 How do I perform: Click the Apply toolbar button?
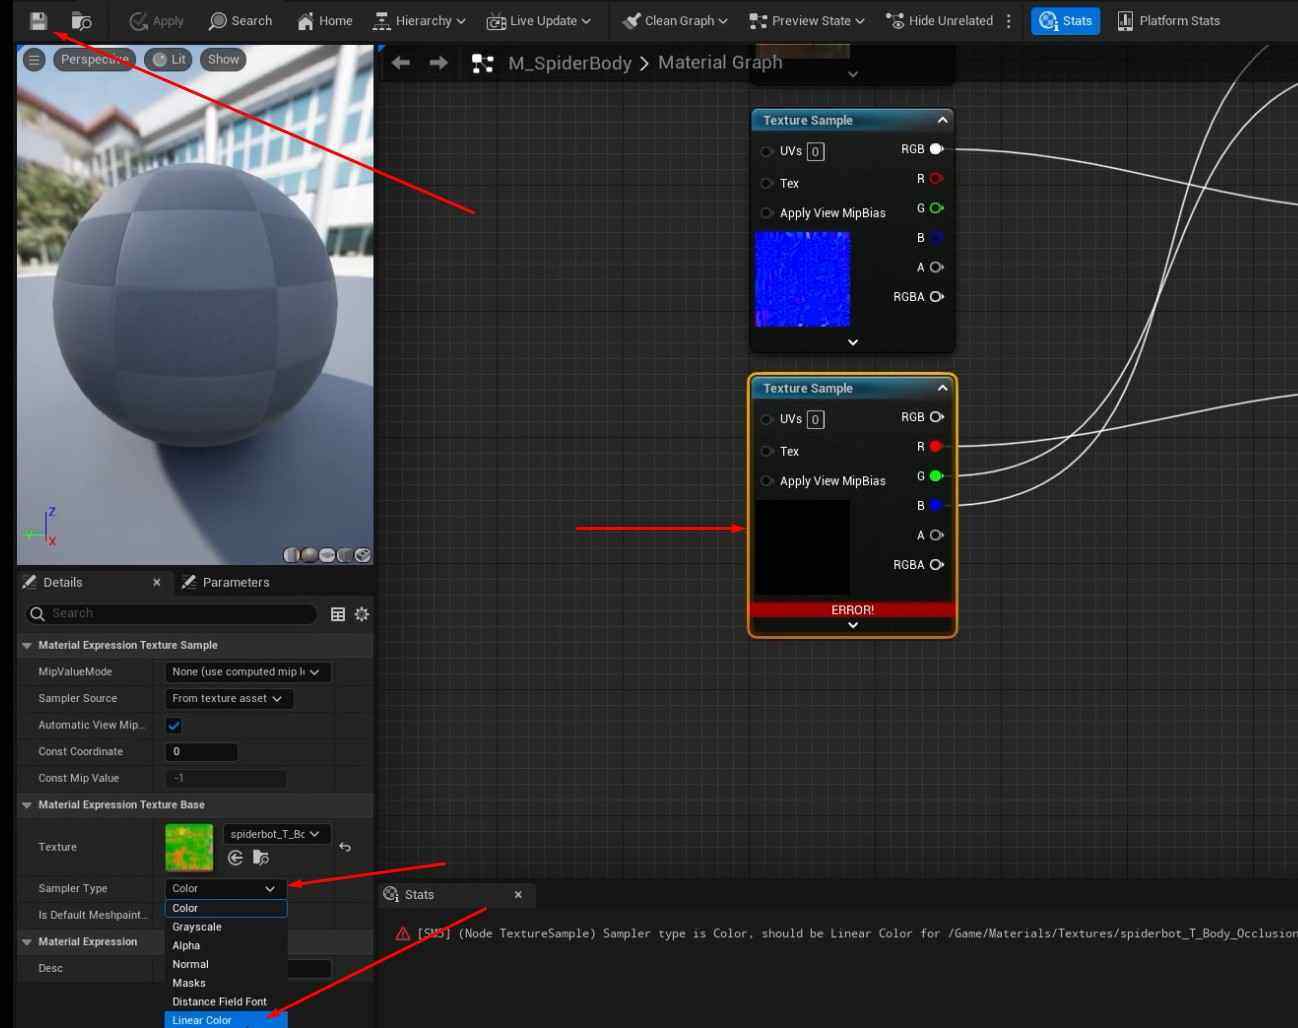(157, 21)
